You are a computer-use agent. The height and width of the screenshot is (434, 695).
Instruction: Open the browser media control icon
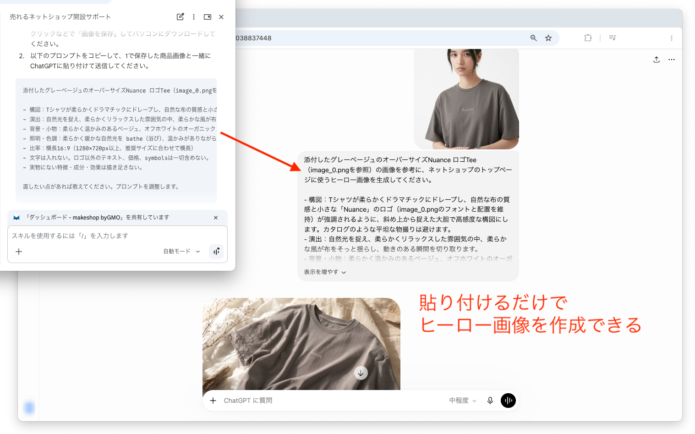click(x=613, y=38)
